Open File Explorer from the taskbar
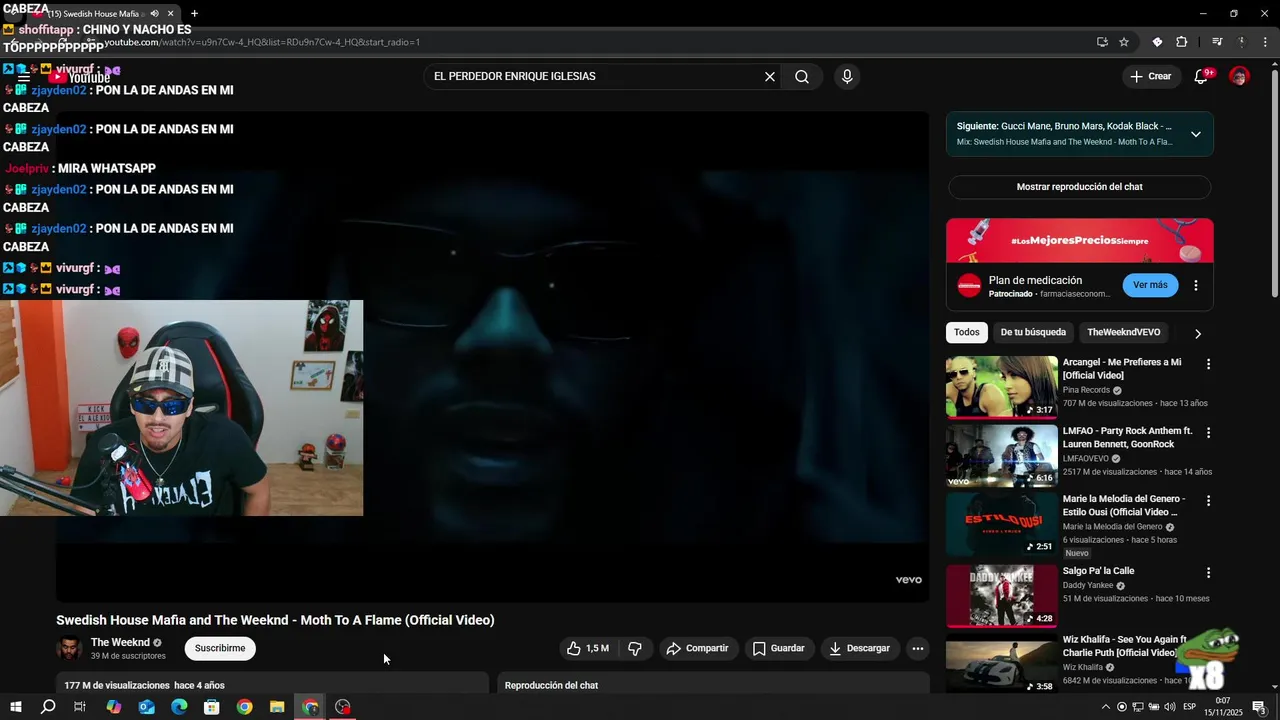 pyautogui.click(x=277, y=707)
